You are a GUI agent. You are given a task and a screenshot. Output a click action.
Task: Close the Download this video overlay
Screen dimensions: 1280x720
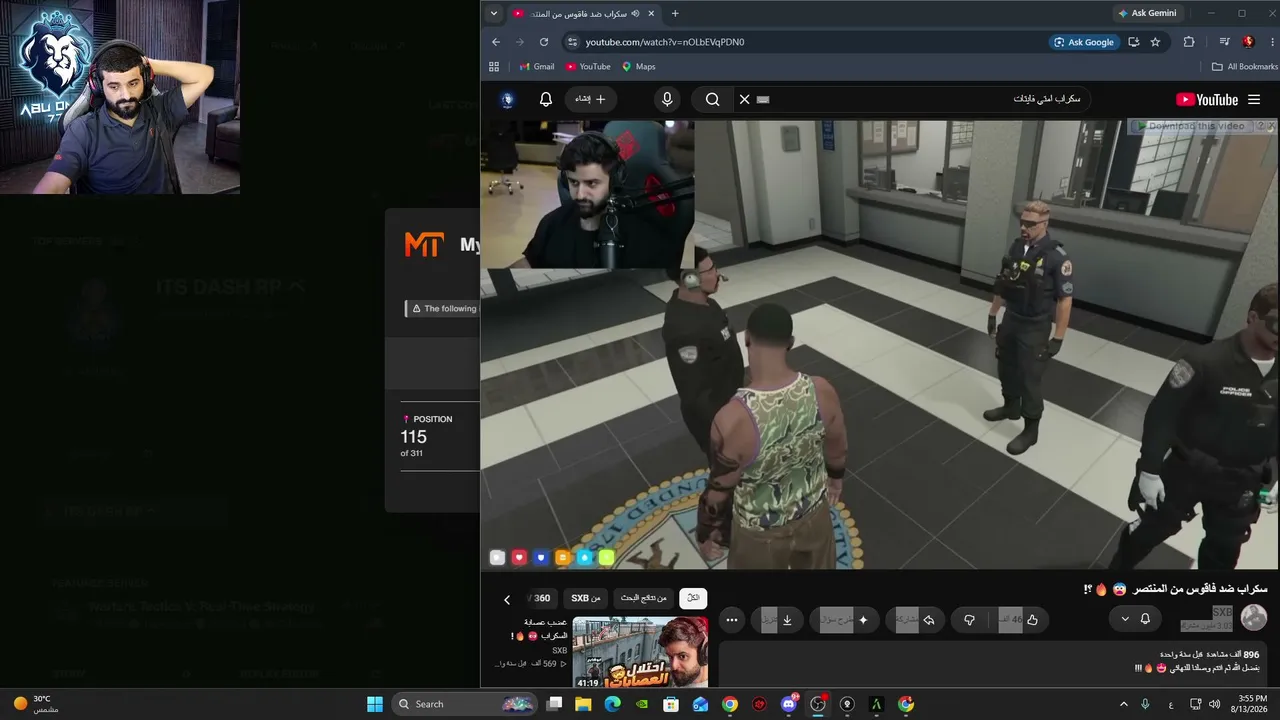pyautogui.click(x=1271, y=126)
